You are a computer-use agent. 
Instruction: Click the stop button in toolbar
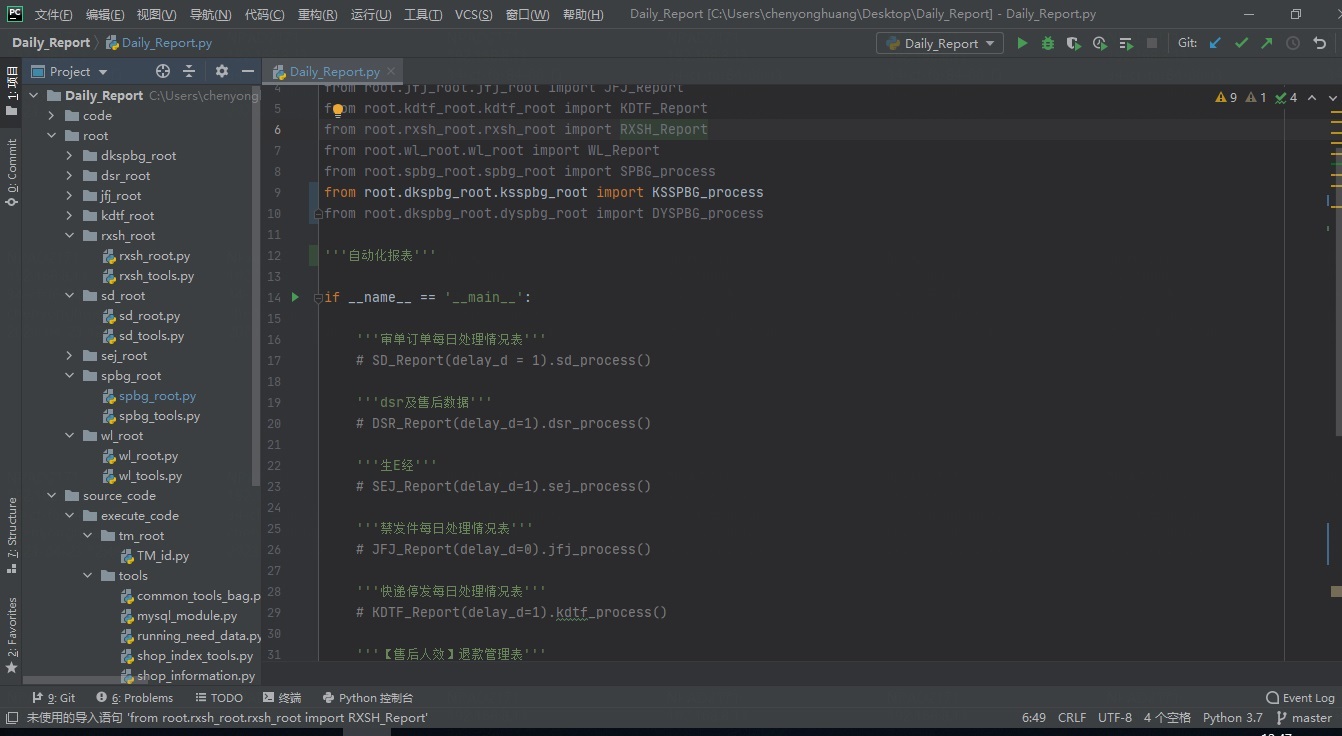[x=1152, y=43]
